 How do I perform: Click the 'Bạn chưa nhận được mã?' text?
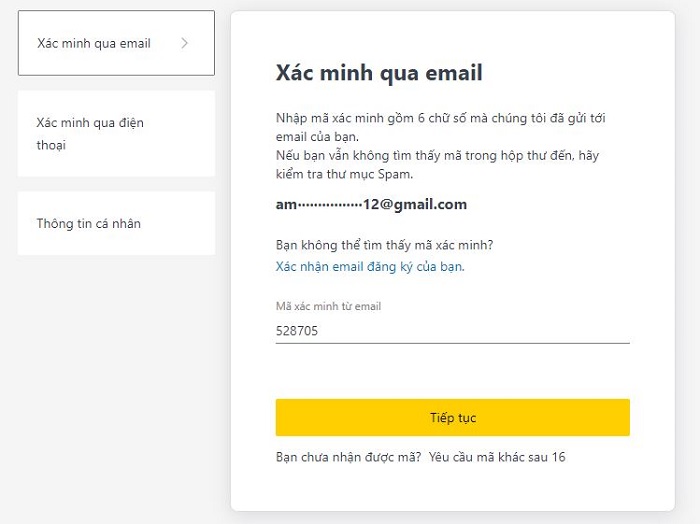348,457
